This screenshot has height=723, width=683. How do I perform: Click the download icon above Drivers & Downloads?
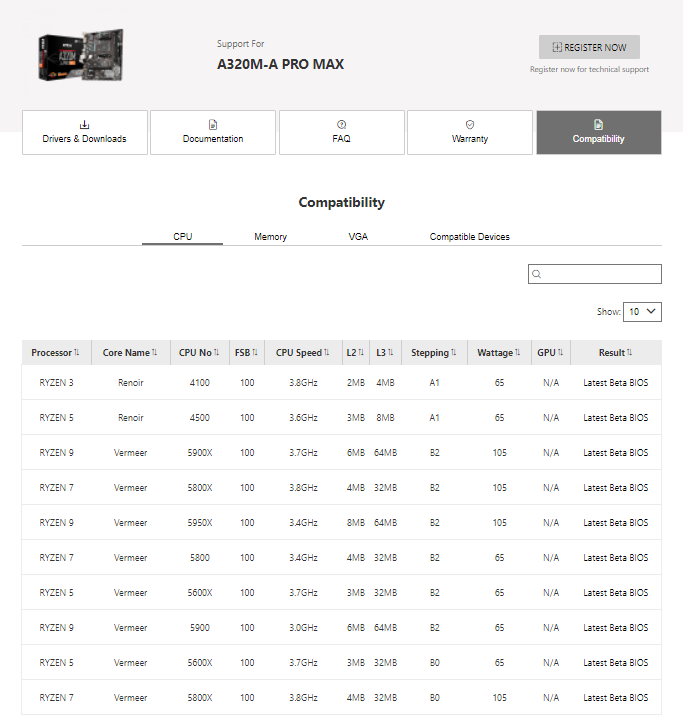click(84, 124)
